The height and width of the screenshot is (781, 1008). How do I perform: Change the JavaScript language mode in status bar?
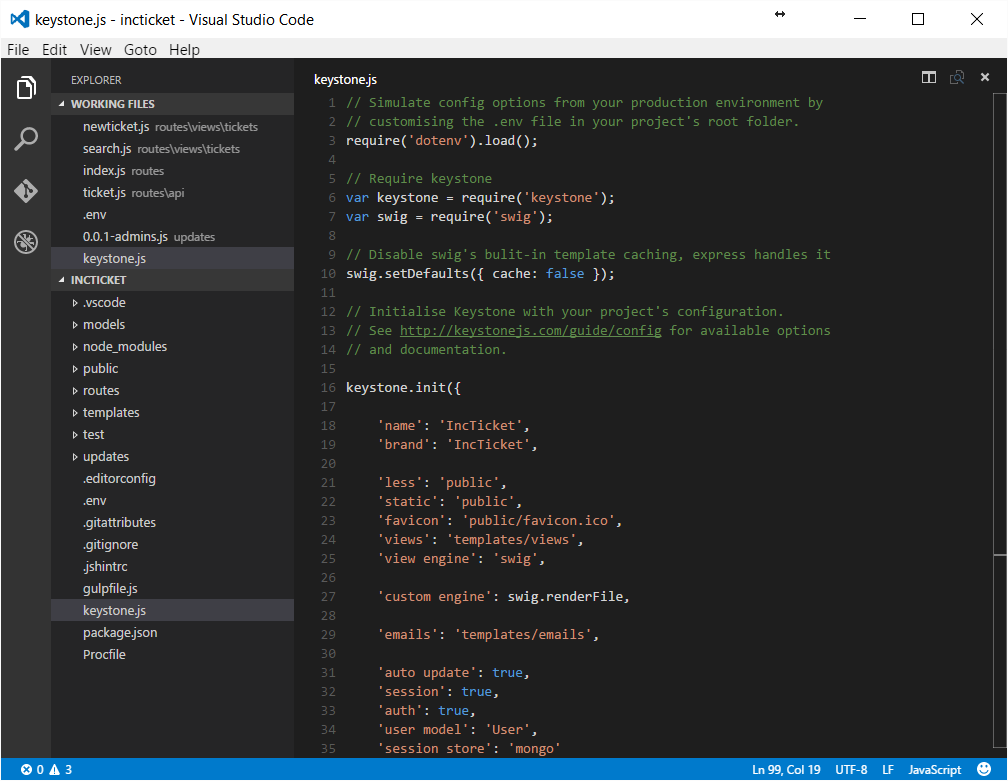click(x=934, y=769)
